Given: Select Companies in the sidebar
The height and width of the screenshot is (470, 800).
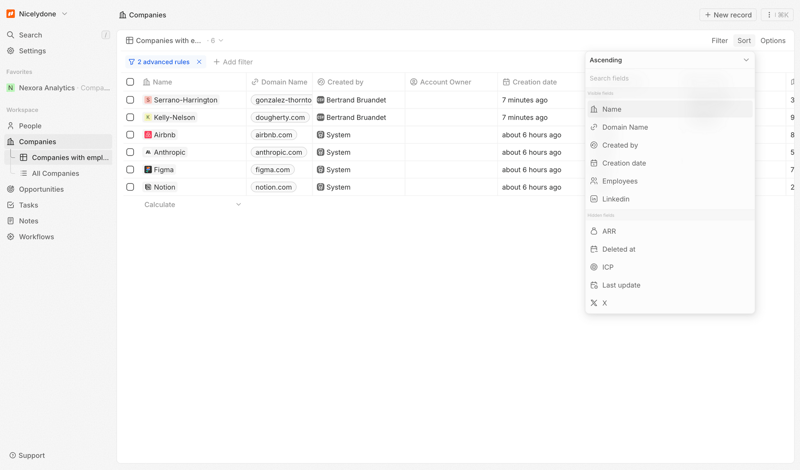Looking at the screenshot, I should 58,141.
